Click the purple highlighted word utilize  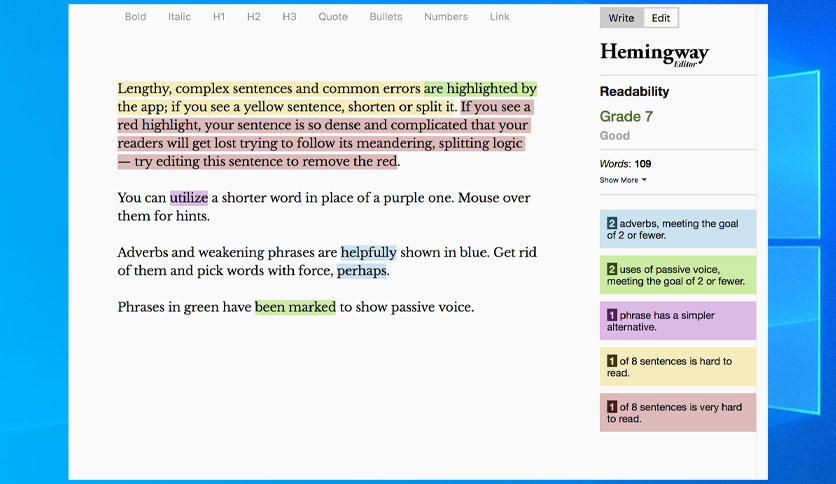tap(189, 198)
